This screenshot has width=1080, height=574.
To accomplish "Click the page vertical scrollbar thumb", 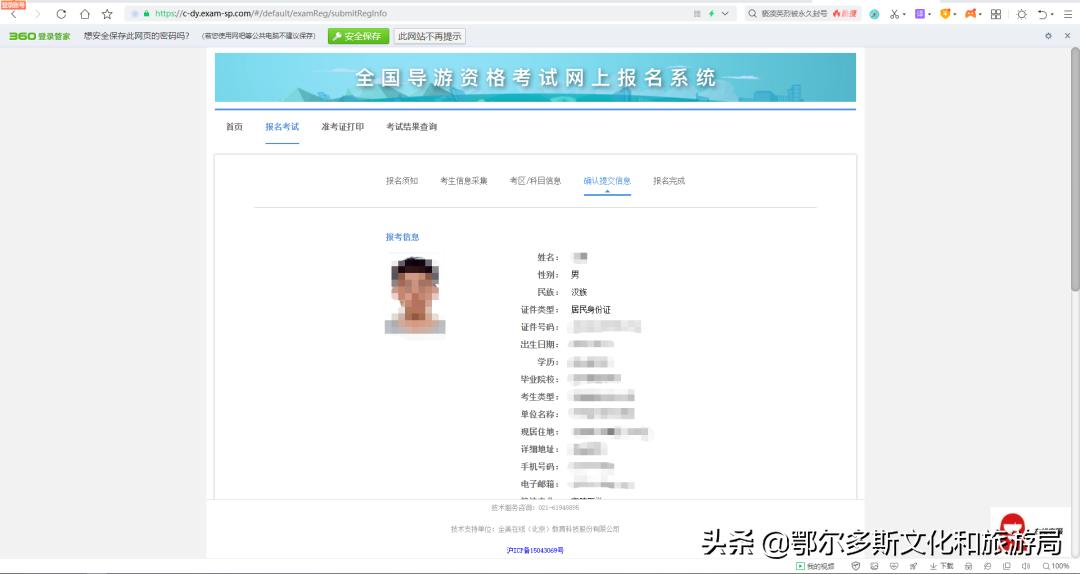I will point(1074,169).
